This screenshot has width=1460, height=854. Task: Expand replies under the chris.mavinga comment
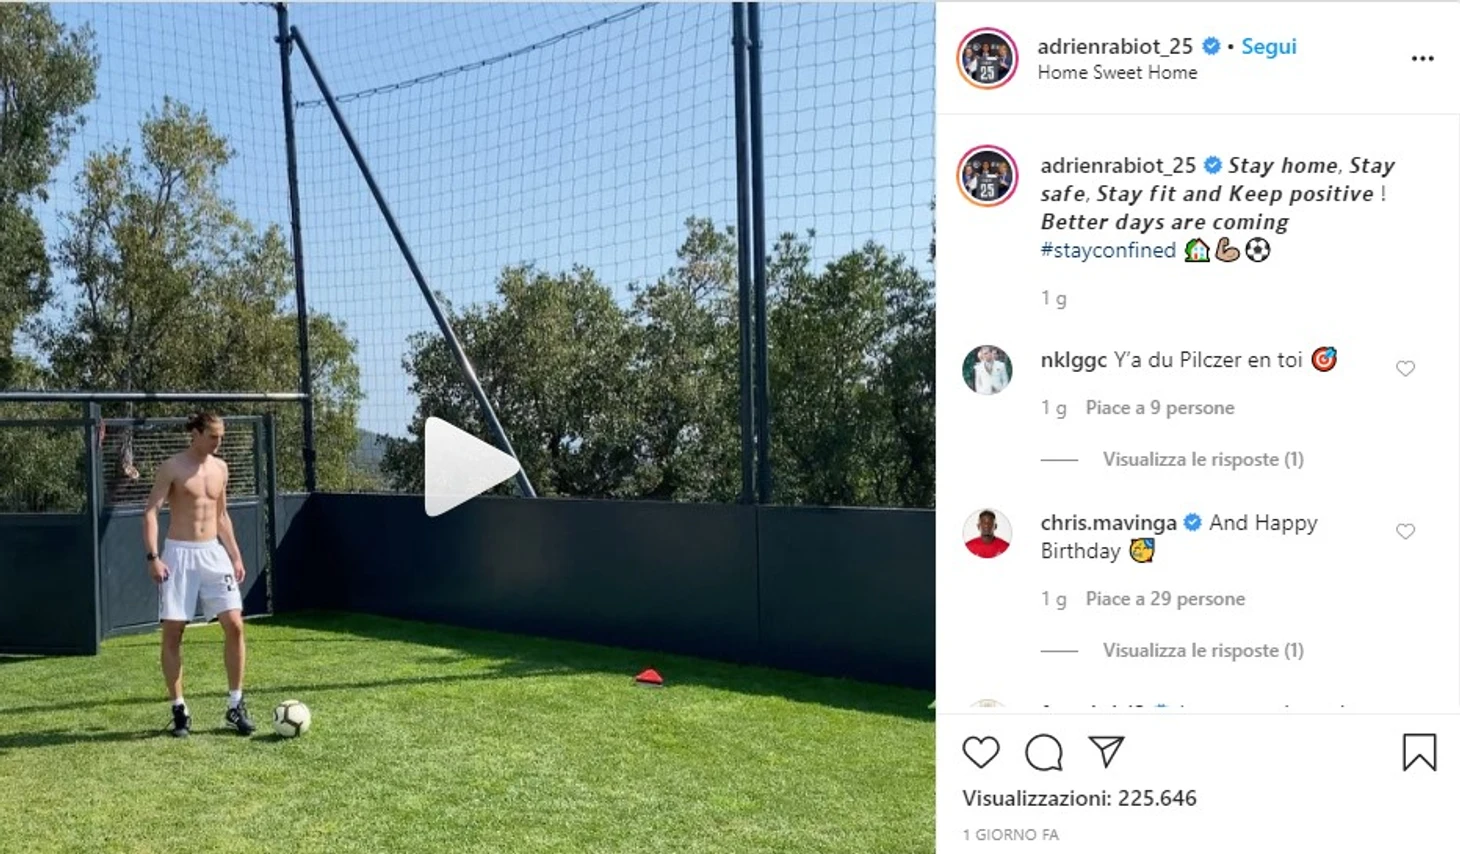(x=1203, y=650)
